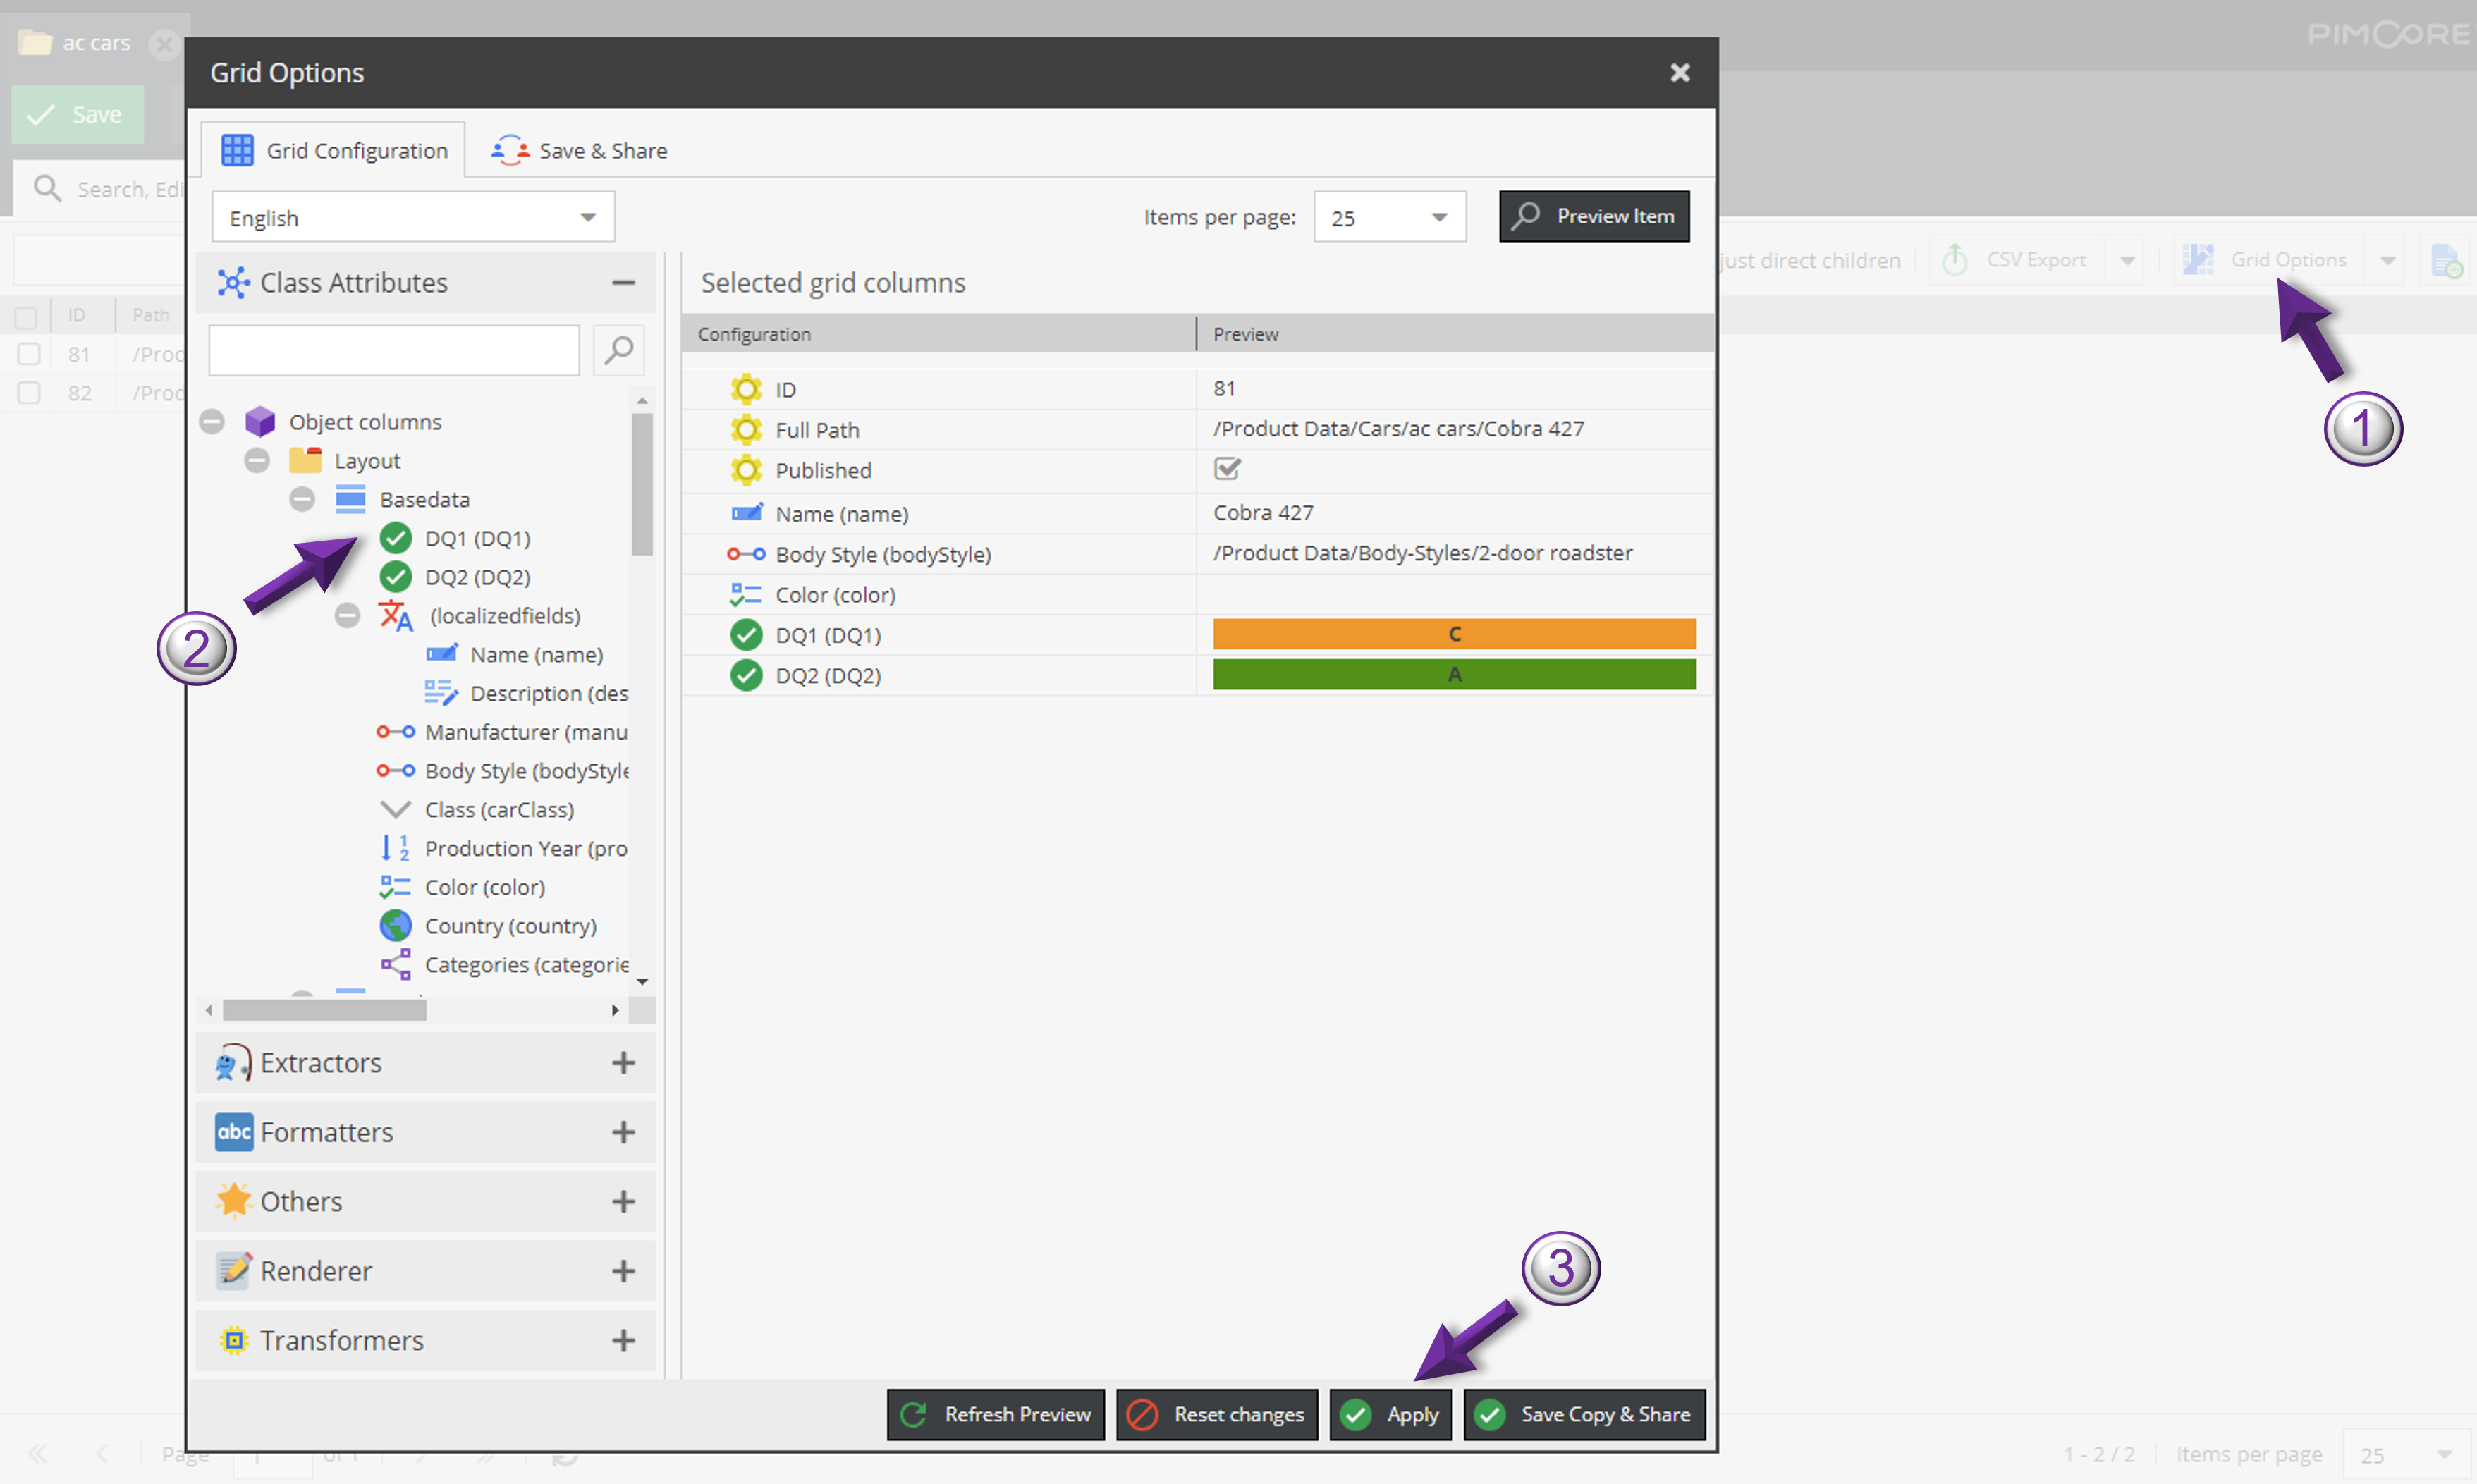The height and width of the screenshot is (1484, 2477).
Task: Click the Categories share-nodes icon
Action: click(396, 965)
